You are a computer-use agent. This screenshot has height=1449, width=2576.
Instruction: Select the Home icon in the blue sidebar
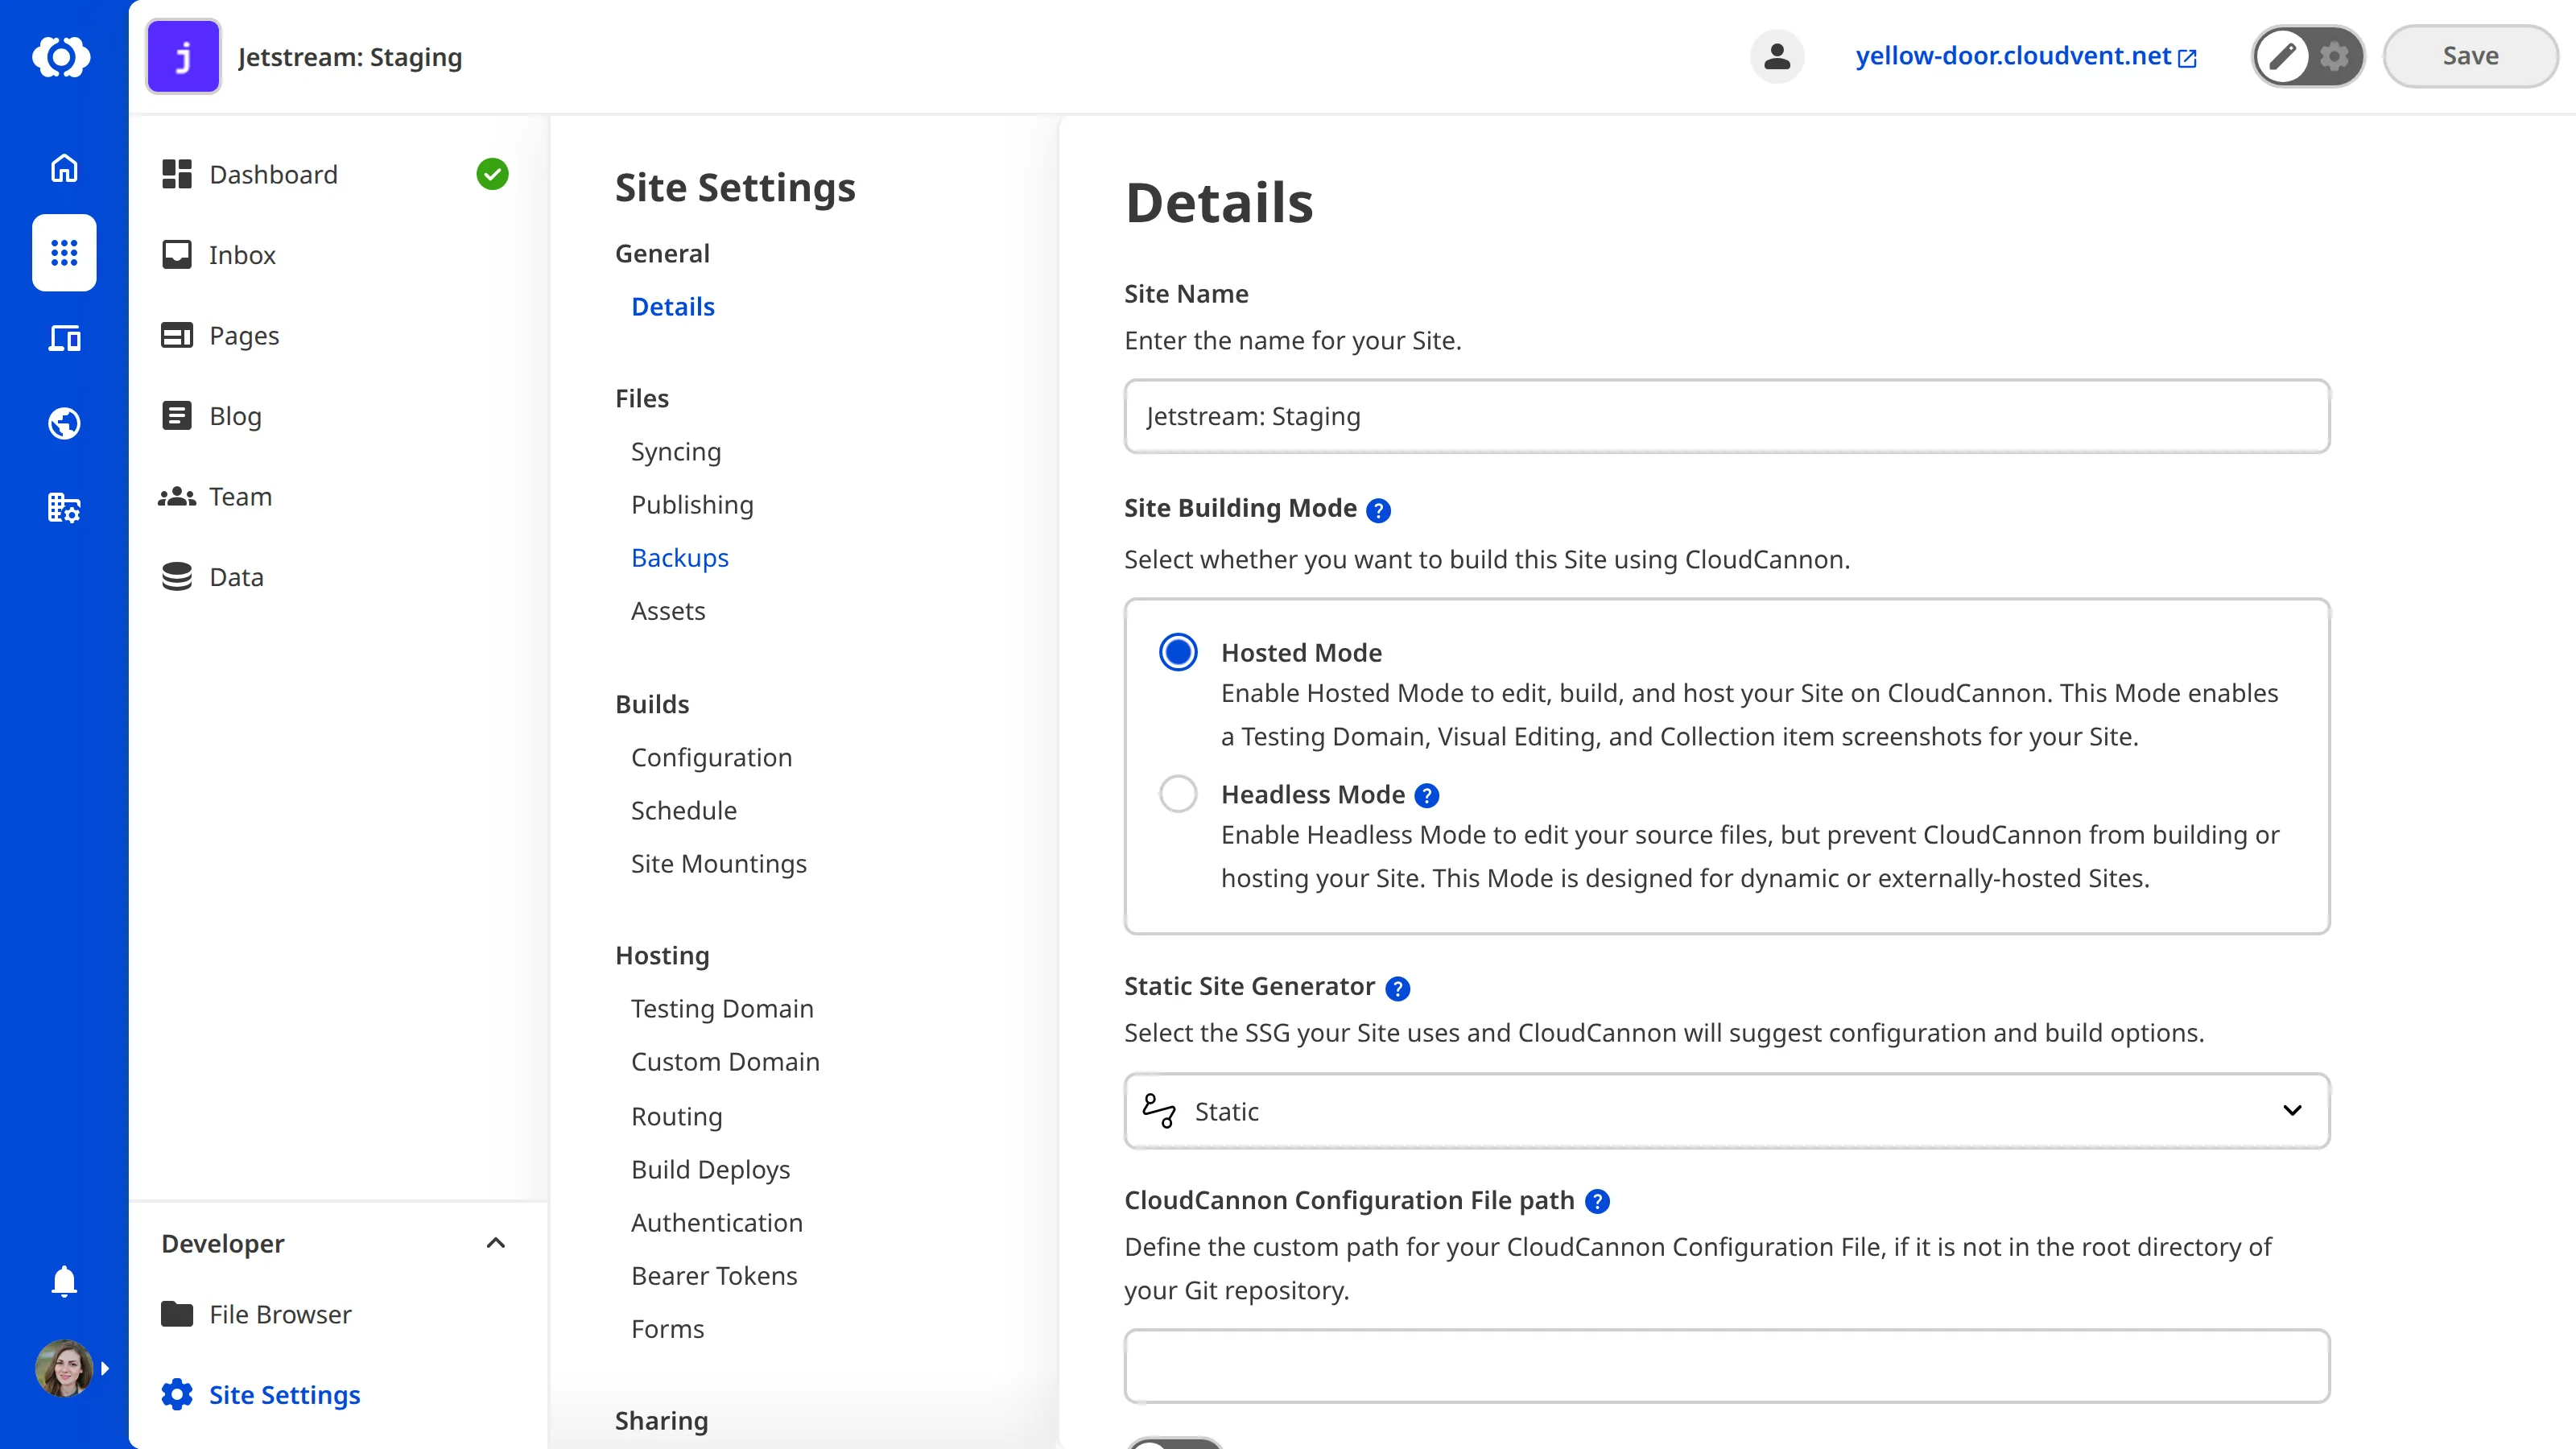63,168
